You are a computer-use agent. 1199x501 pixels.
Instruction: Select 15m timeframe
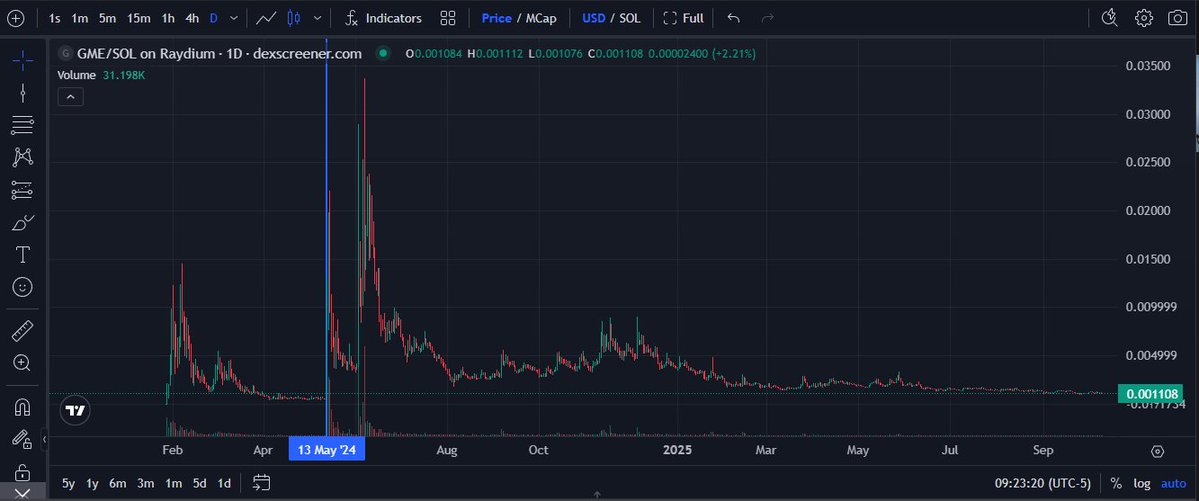coord(138,18)
